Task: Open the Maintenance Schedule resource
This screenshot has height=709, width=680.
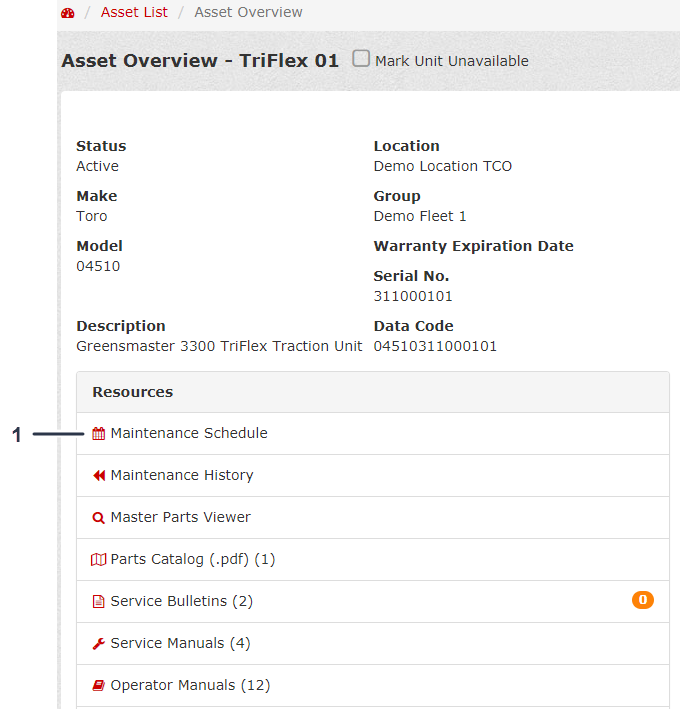Action: [x=189, y=434]
